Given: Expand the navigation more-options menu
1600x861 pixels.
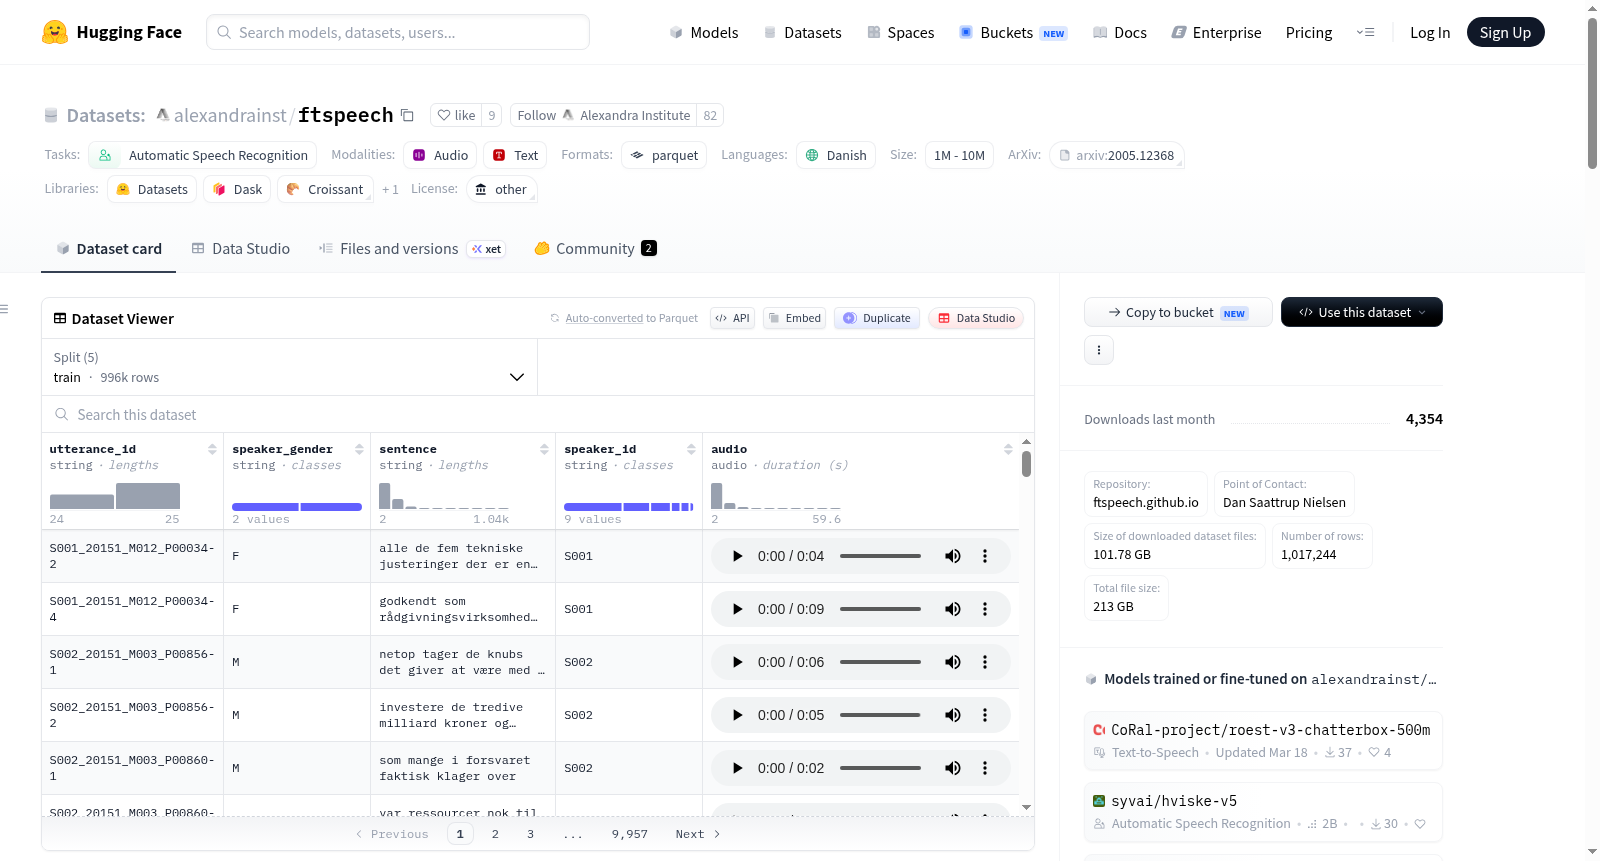Looking at the screenshot, I should [1365, 32].
